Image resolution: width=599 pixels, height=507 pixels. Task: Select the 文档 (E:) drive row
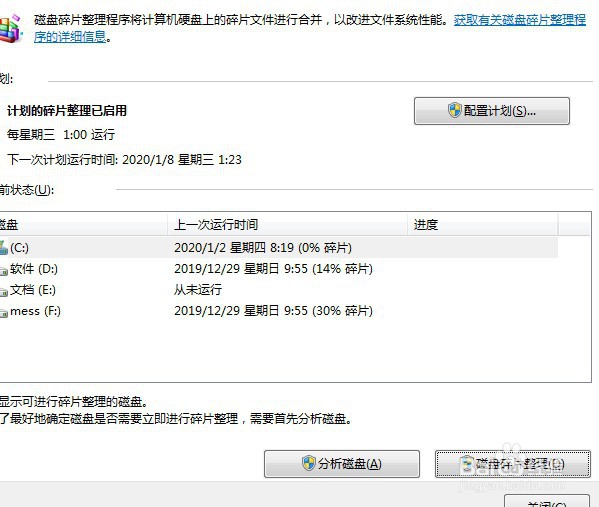point(279,290)
